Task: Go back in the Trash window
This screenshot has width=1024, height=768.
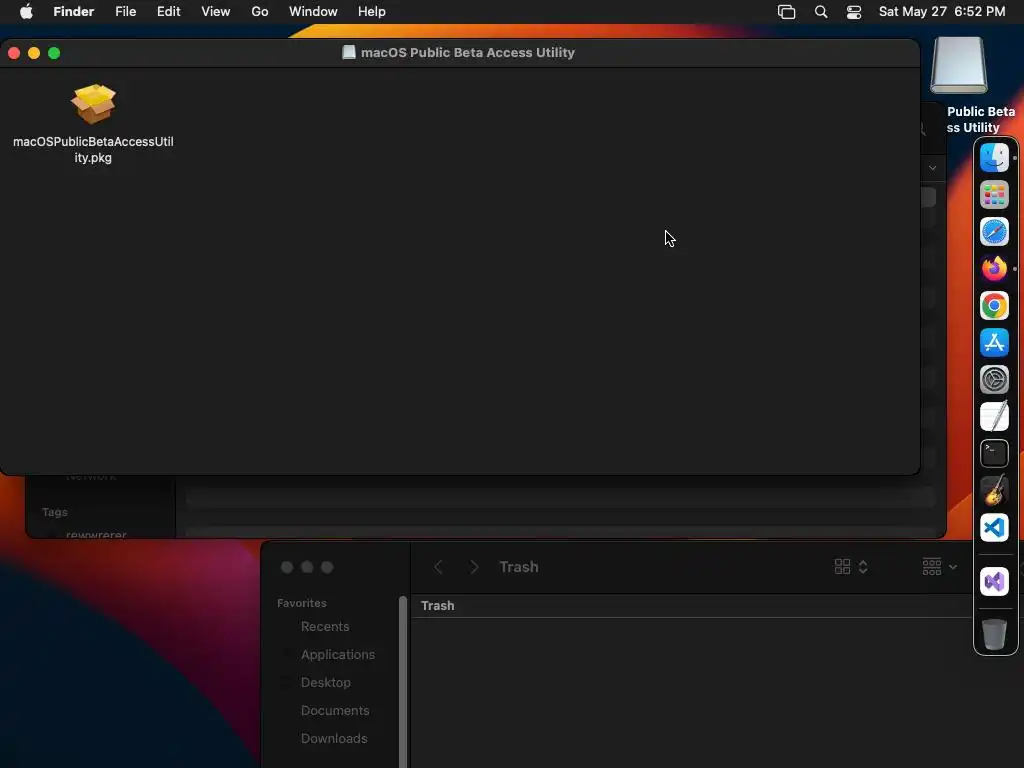Action: tap(438, 567)
